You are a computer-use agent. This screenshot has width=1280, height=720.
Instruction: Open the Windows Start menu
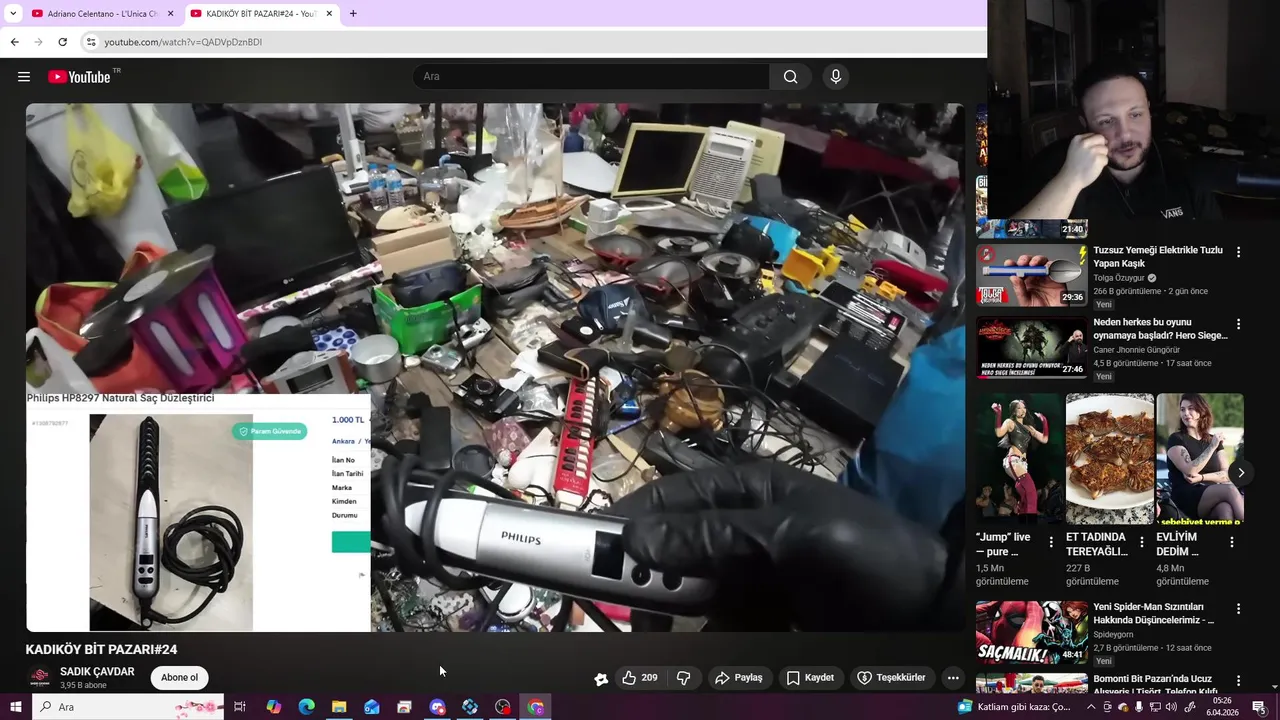point(15,707)
